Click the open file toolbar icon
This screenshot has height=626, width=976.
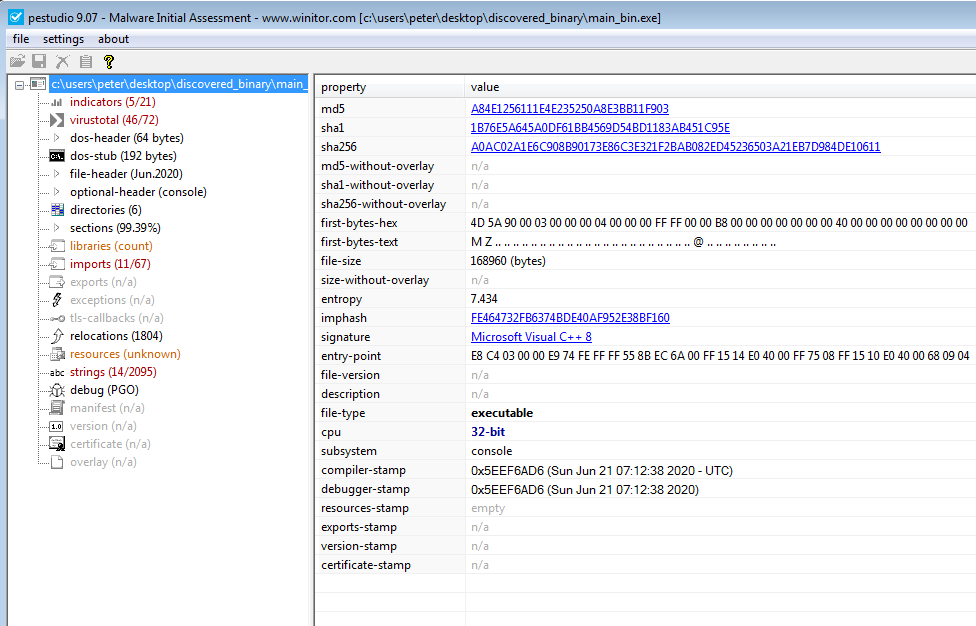pyautogui.click(x=17, y=62)
